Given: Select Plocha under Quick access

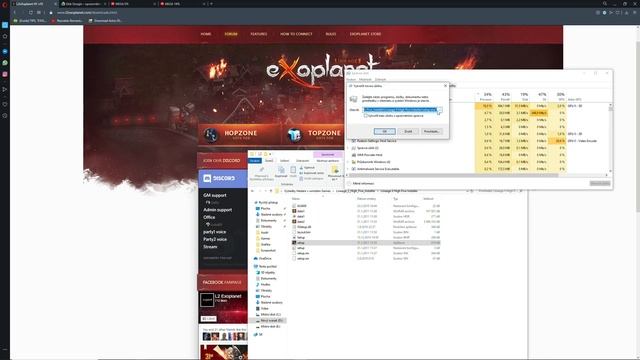Looking at the screenshot, I should (x=265, y=209).
